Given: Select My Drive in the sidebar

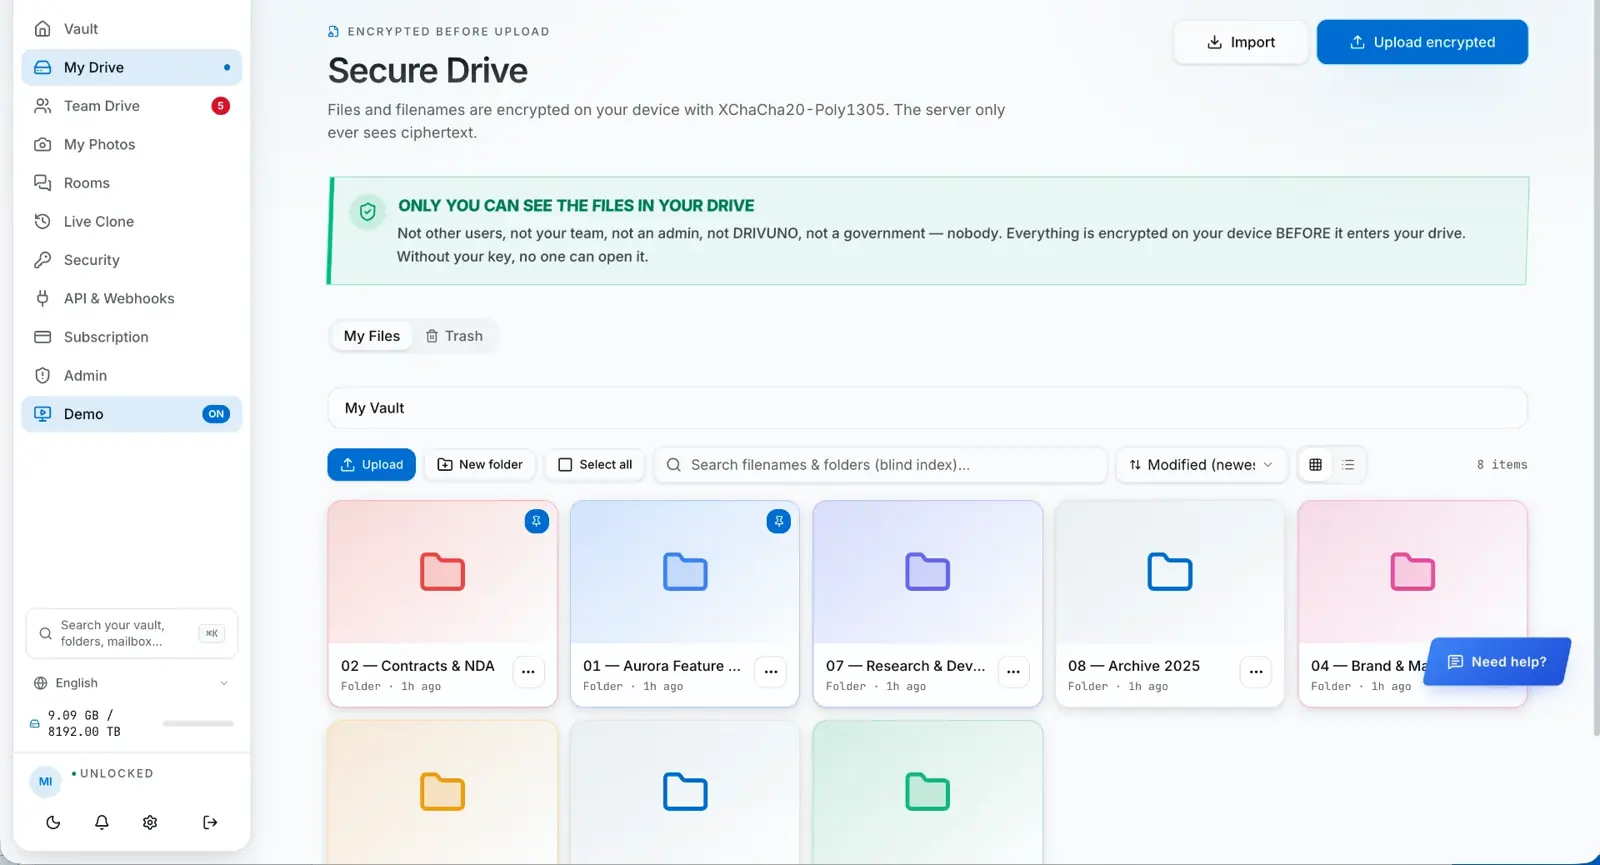Looking at the screenshot, I should pyautogui.click(x=131, y=67).
